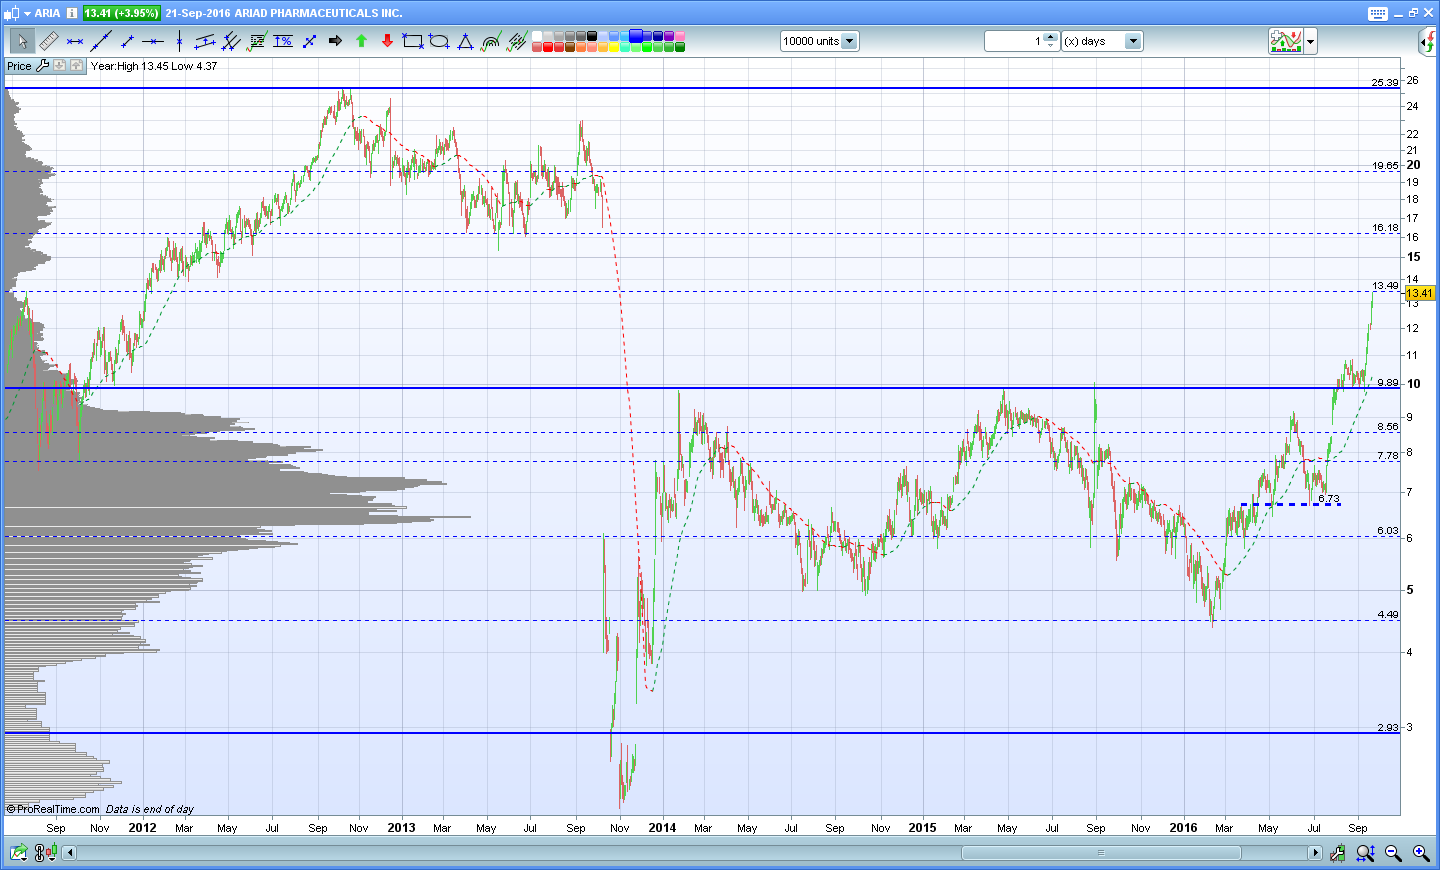
Task: Open the chart type menu beside ARIA
Action: [x=17, y=13]
